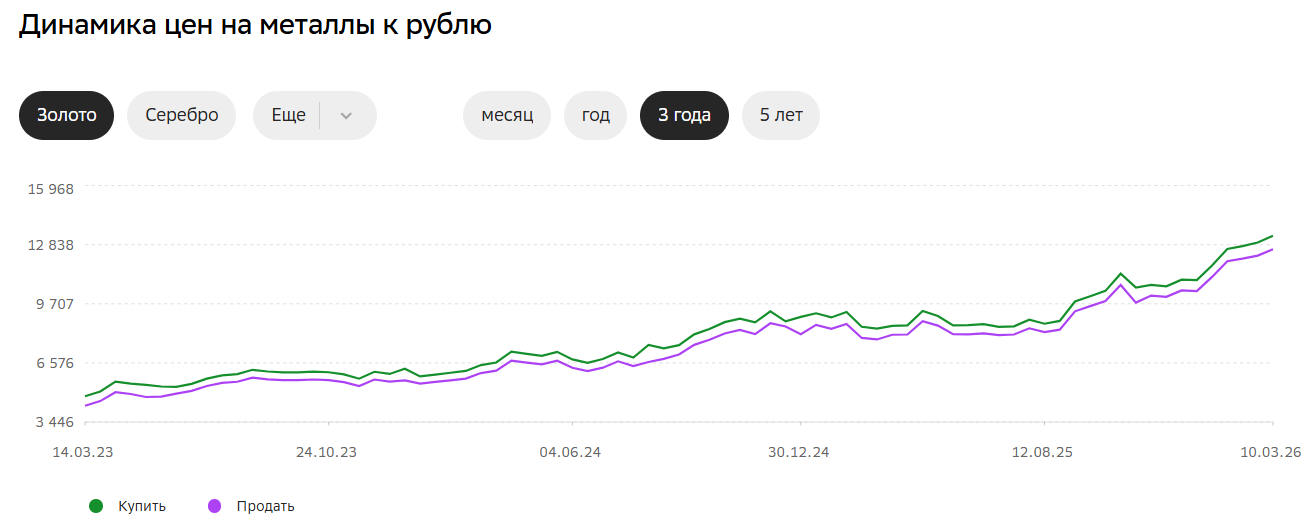Screen dimensions: 1316x531
Task: Click the 24.10.23 axis date label
Action: point(326,453)
